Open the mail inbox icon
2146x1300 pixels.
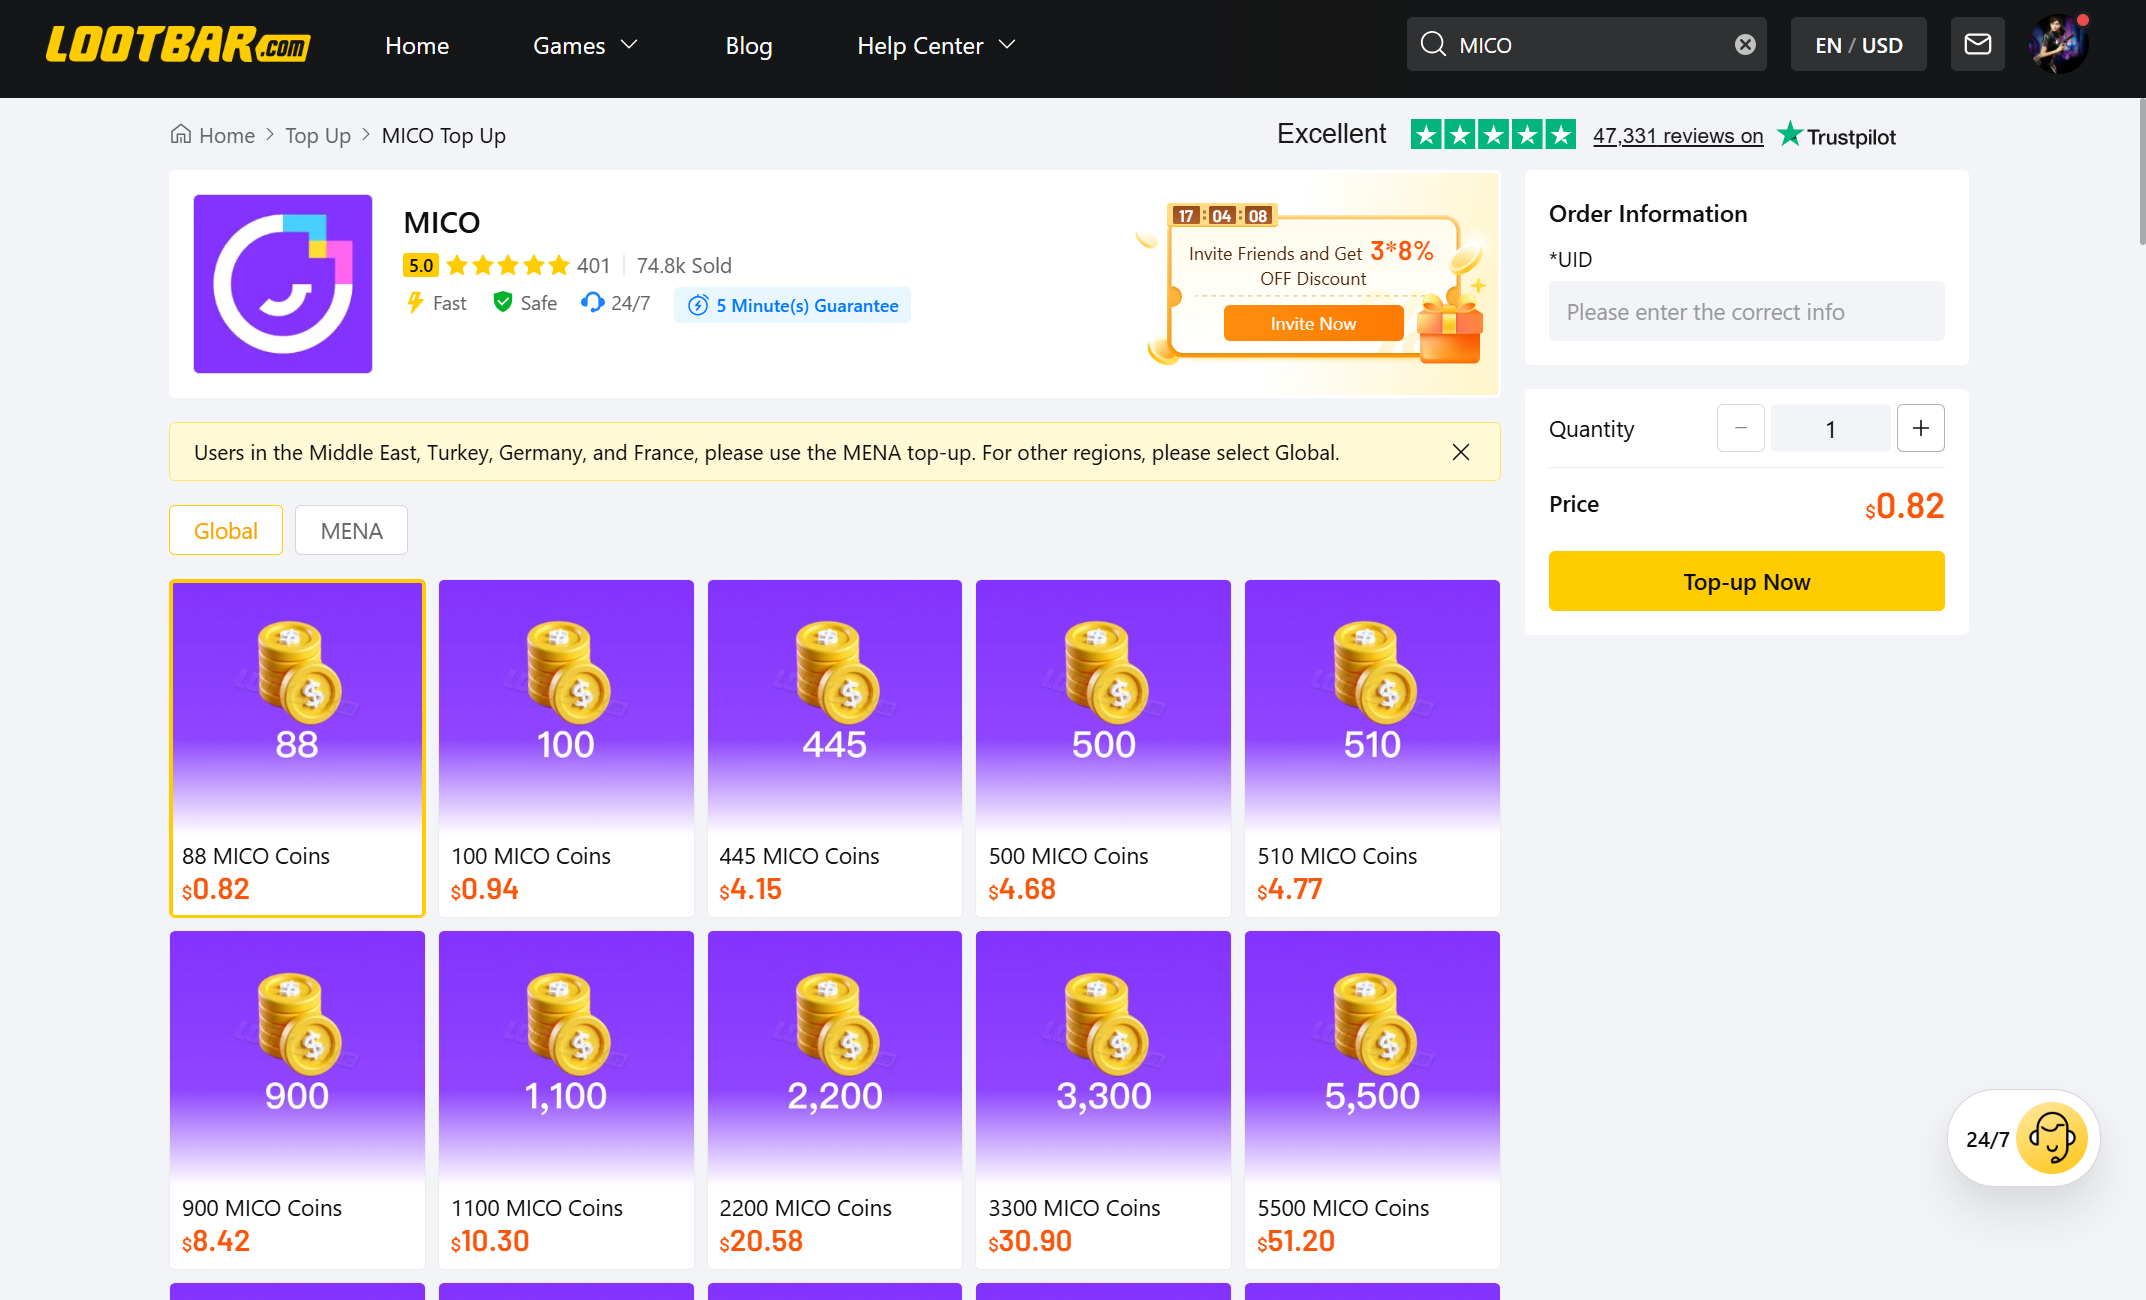[x=1977, y=44]
